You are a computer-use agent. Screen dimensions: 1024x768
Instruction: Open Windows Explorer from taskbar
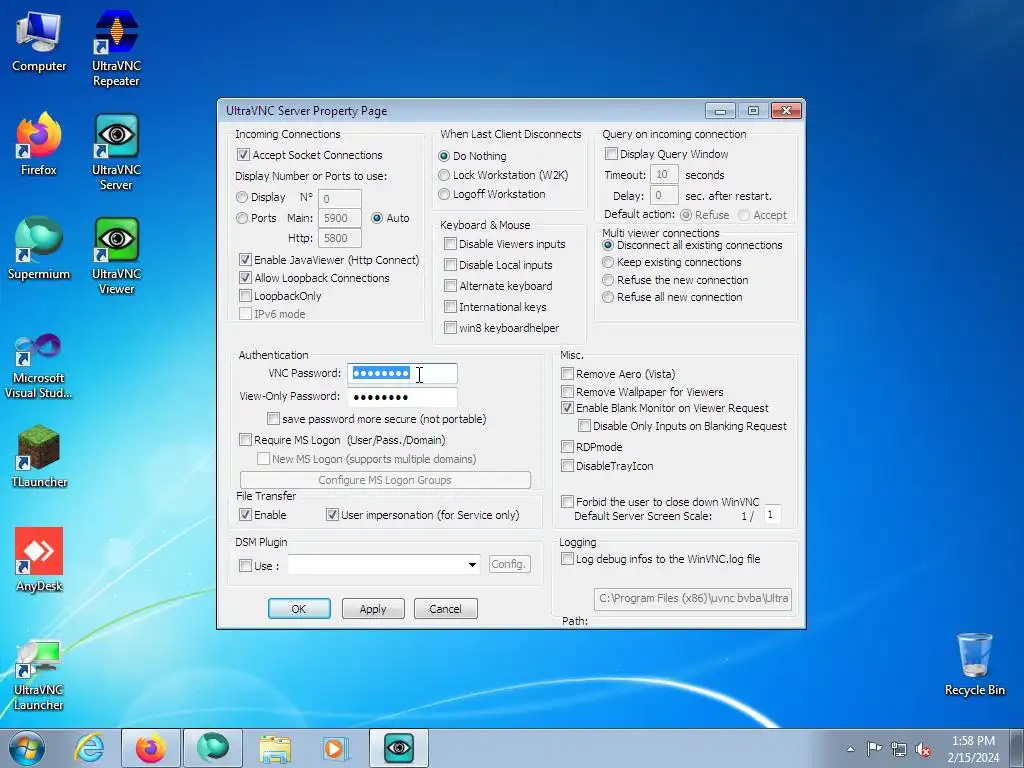(x=275, y=748)
